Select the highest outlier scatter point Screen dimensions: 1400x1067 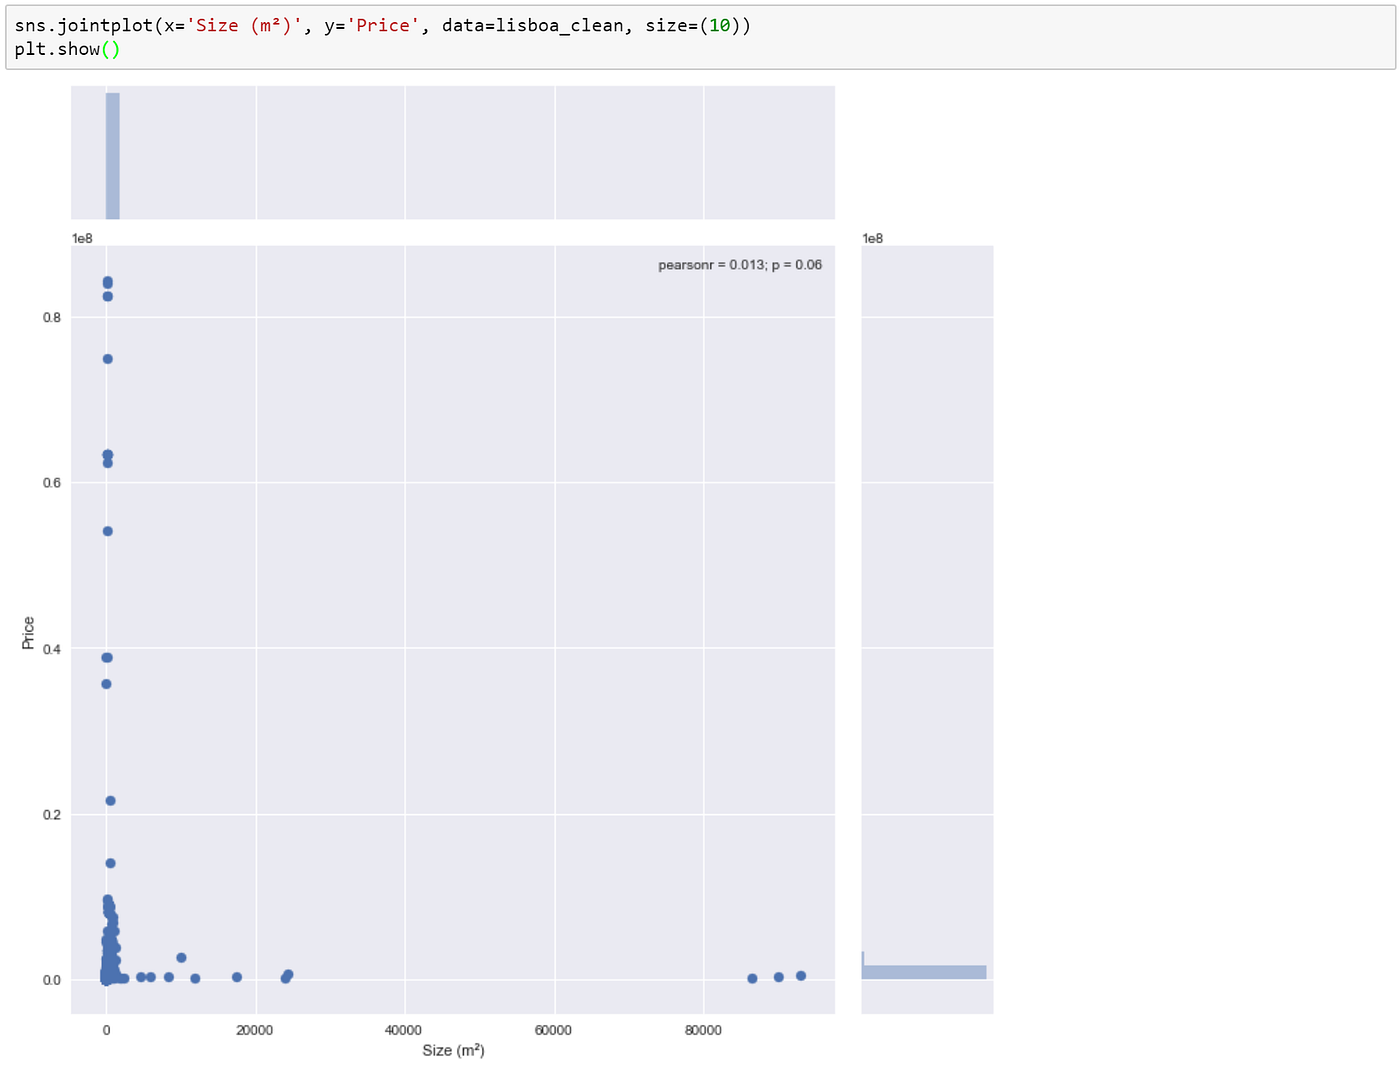pos(106,283)
